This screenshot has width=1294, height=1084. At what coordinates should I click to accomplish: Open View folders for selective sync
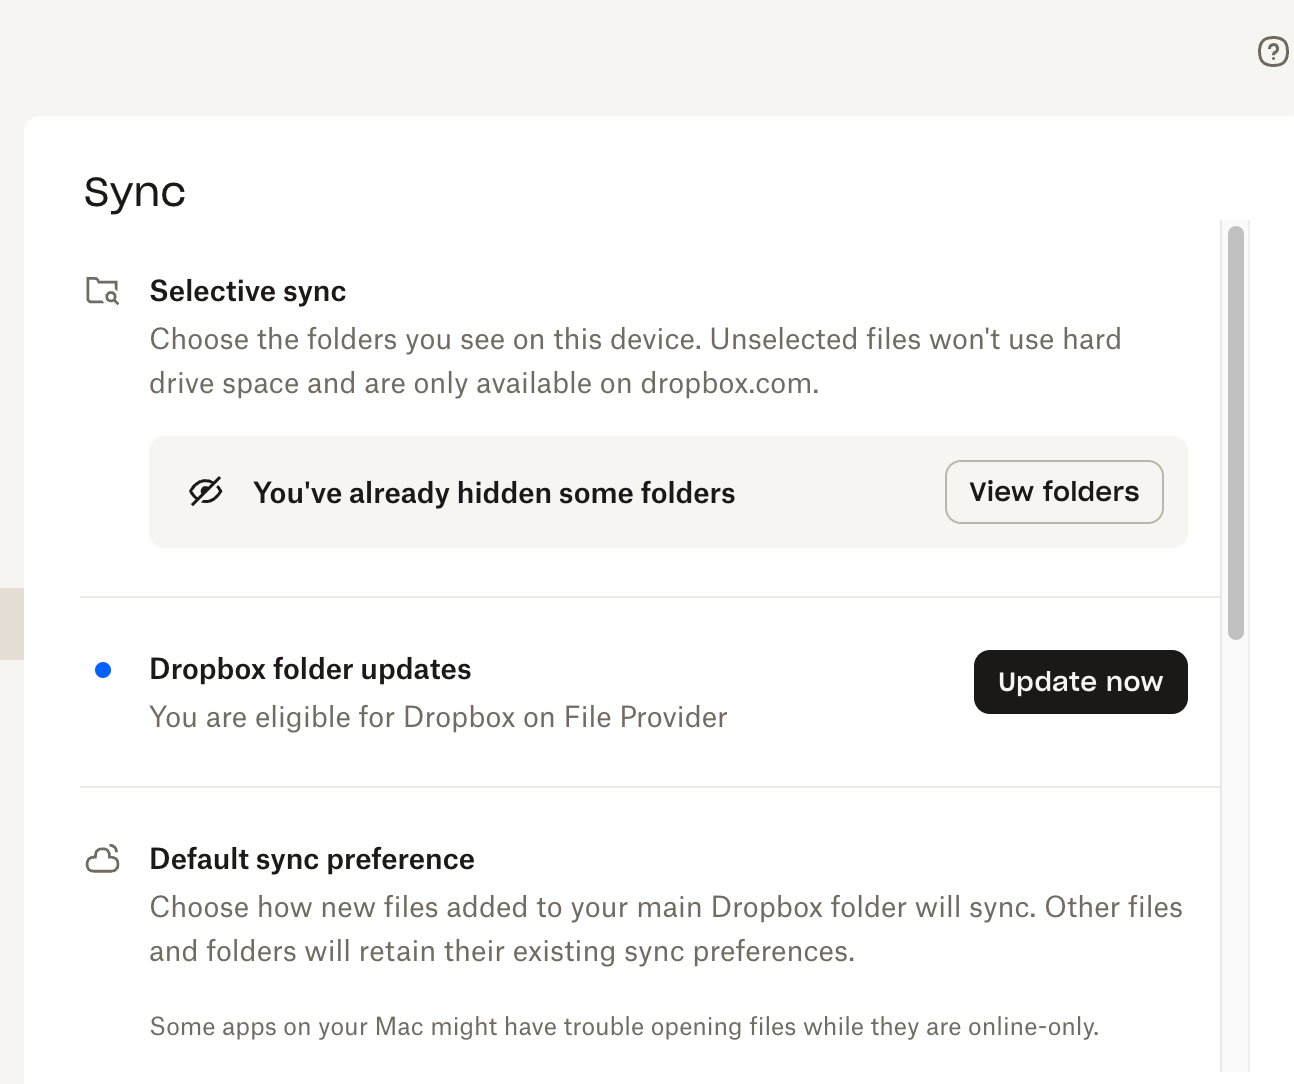click(x=1054, y=492)
